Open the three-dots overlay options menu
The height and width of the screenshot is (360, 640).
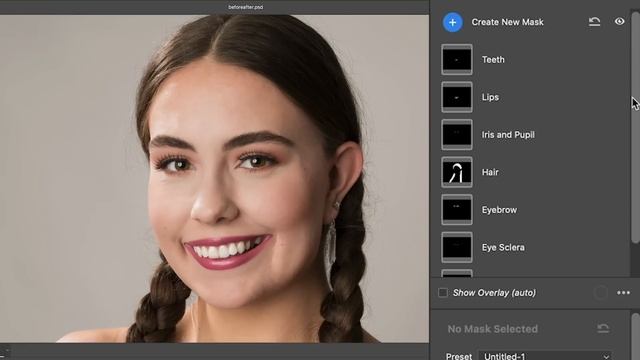[x=623, y=293]
